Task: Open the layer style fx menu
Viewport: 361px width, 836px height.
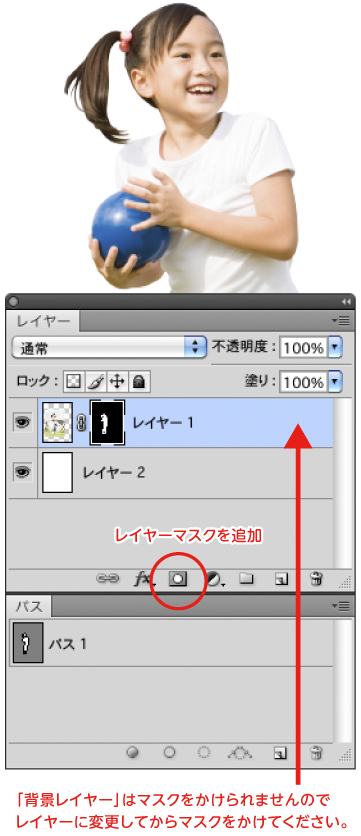Action: 143,579
